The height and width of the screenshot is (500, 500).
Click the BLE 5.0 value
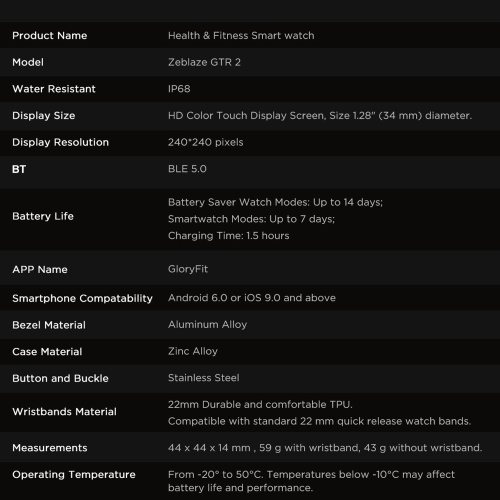(187, 169)
